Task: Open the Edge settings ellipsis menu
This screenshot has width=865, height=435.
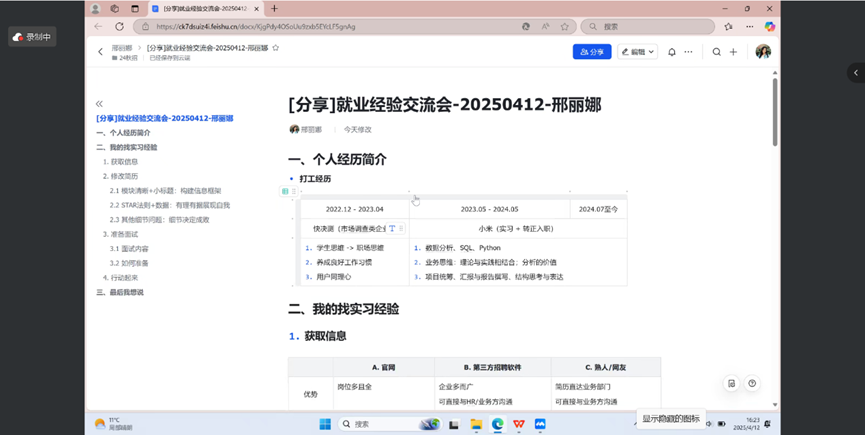Action: (x=749, y=26)
